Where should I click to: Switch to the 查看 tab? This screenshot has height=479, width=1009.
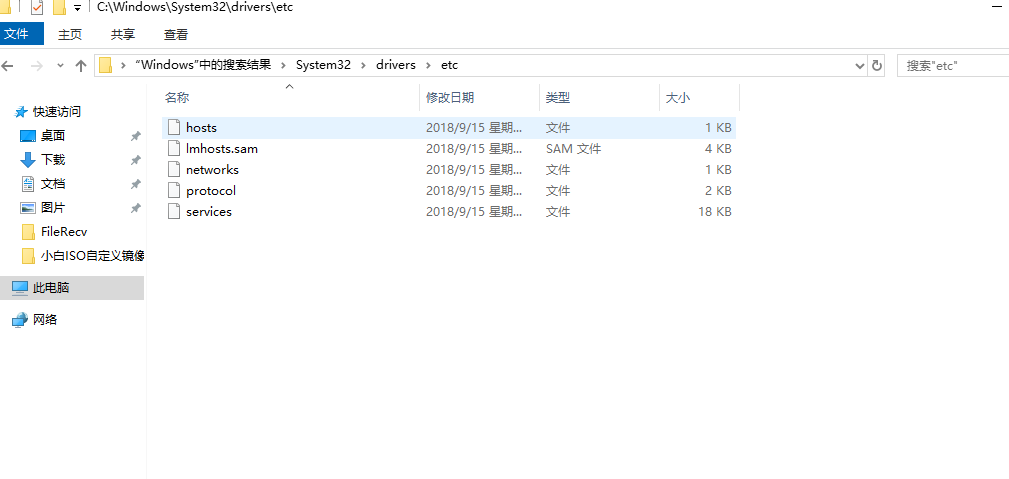tap(176, 34)
